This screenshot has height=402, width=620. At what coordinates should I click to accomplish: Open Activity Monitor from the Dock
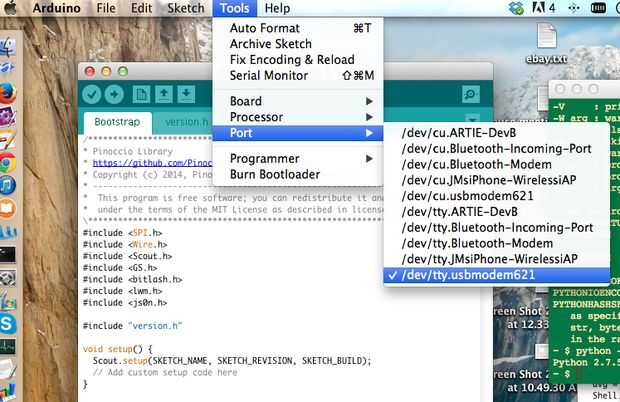[8, 347]
